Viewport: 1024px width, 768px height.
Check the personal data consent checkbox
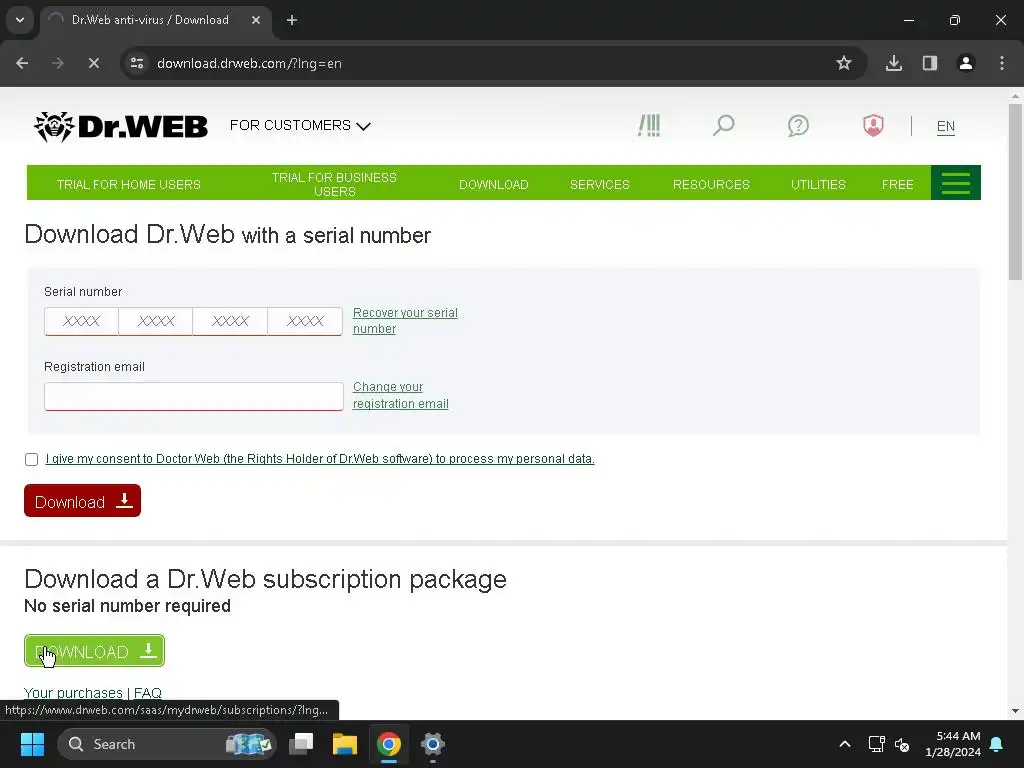(x=31, y=459)
